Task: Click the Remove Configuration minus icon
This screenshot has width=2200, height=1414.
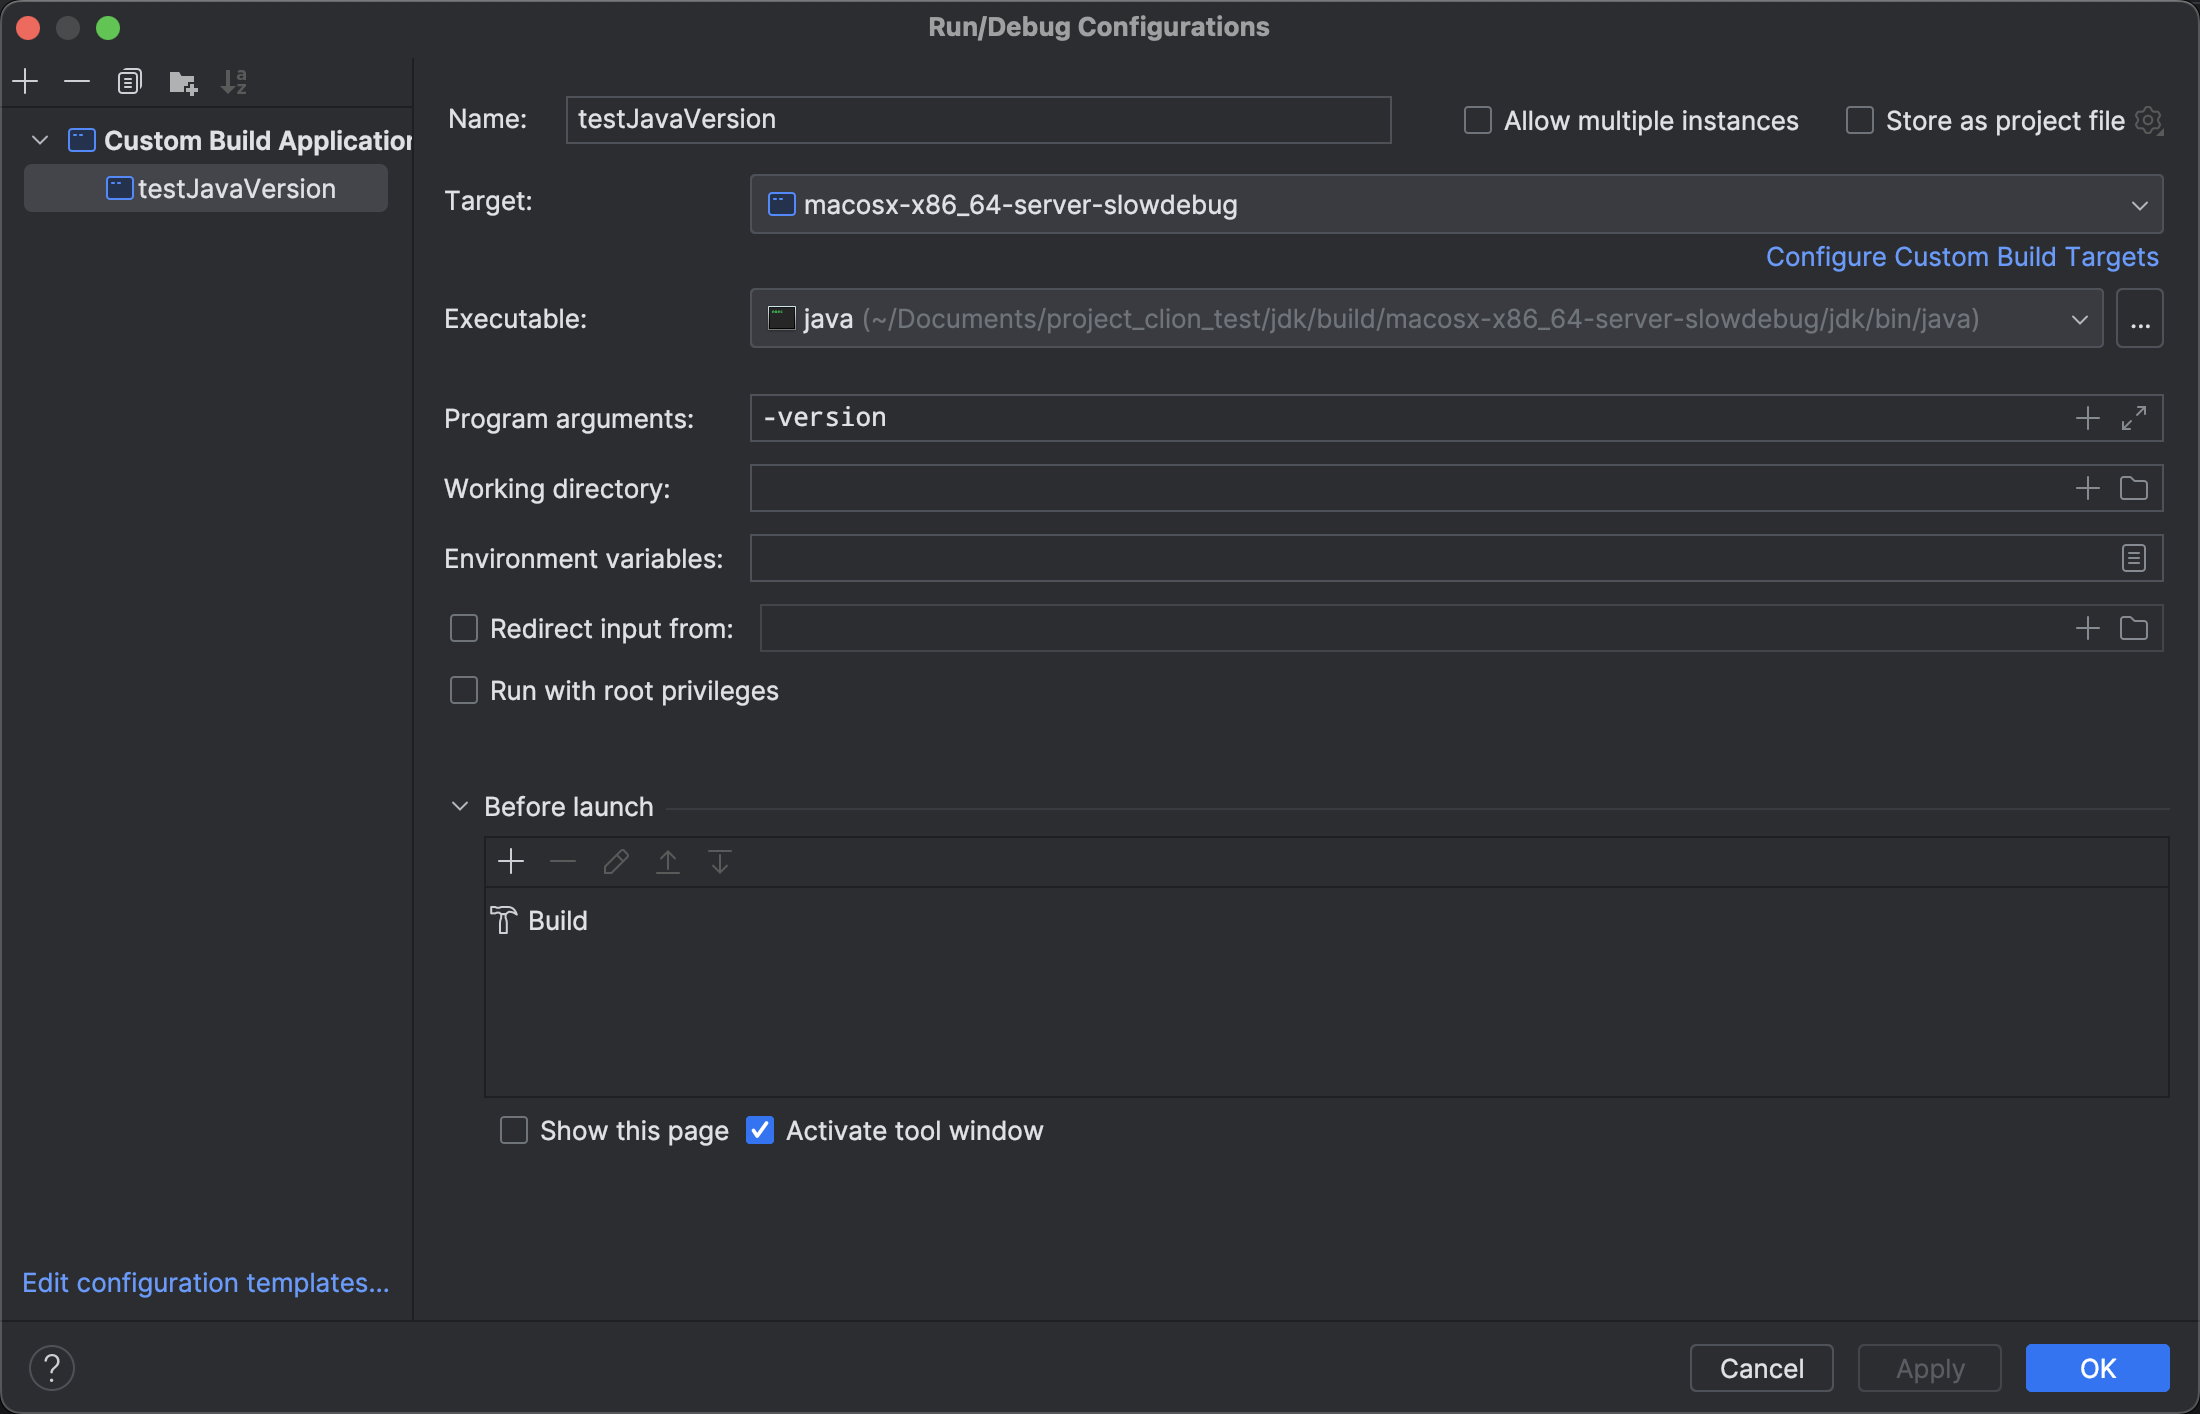Action: (77, 81)
